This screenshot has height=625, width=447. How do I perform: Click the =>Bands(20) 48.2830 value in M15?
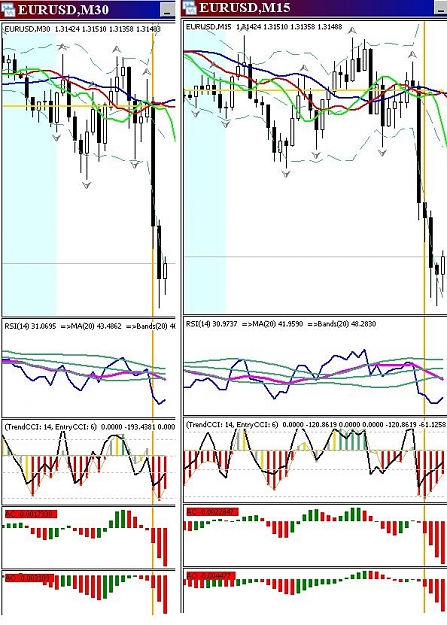pyautogui.click(x=342, y=324)
